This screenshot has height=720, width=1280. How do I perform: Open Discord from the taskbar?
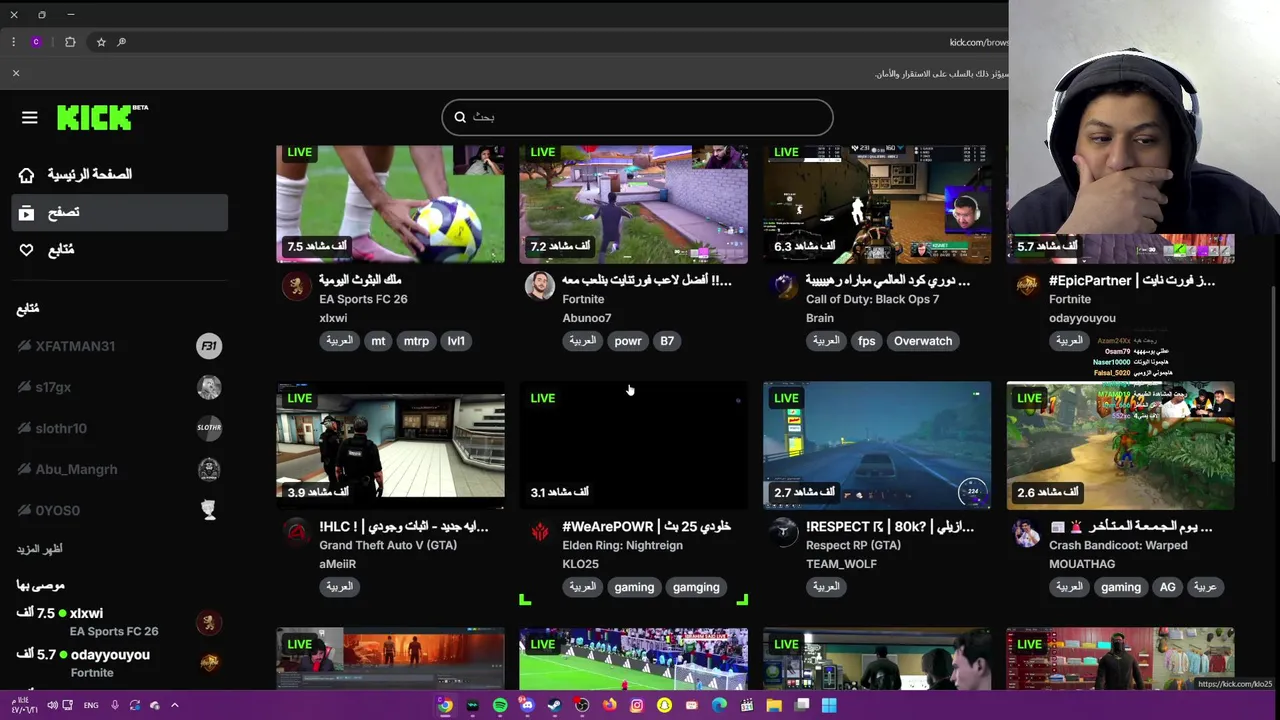527,706
